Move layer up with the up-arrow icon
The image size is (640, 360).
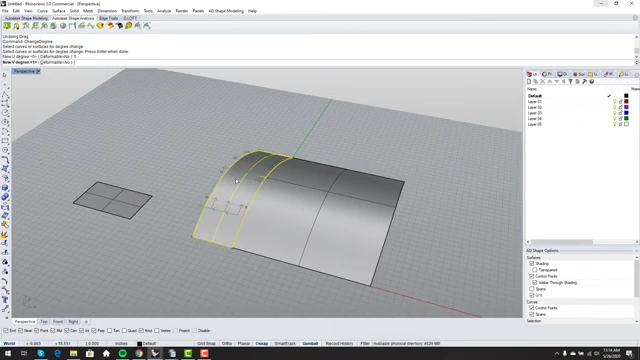click(x=550, y=82)
